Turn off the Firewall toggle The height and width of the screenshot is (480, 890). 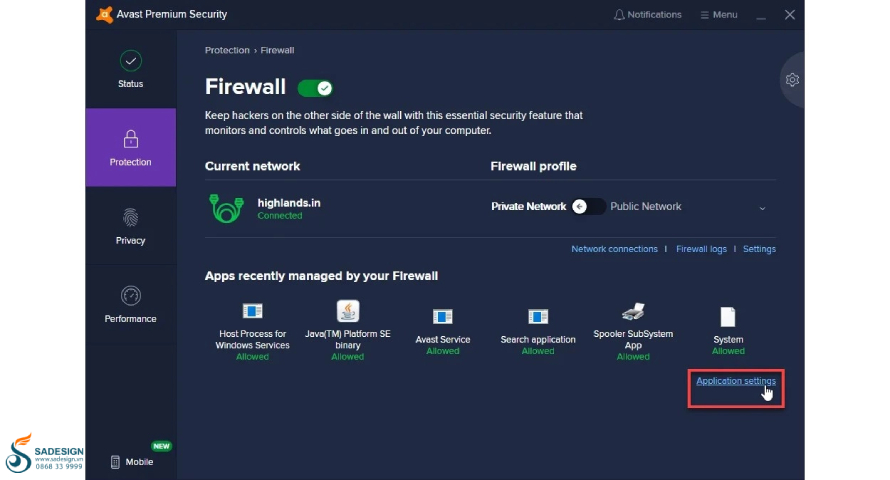[x=315, y=88]
